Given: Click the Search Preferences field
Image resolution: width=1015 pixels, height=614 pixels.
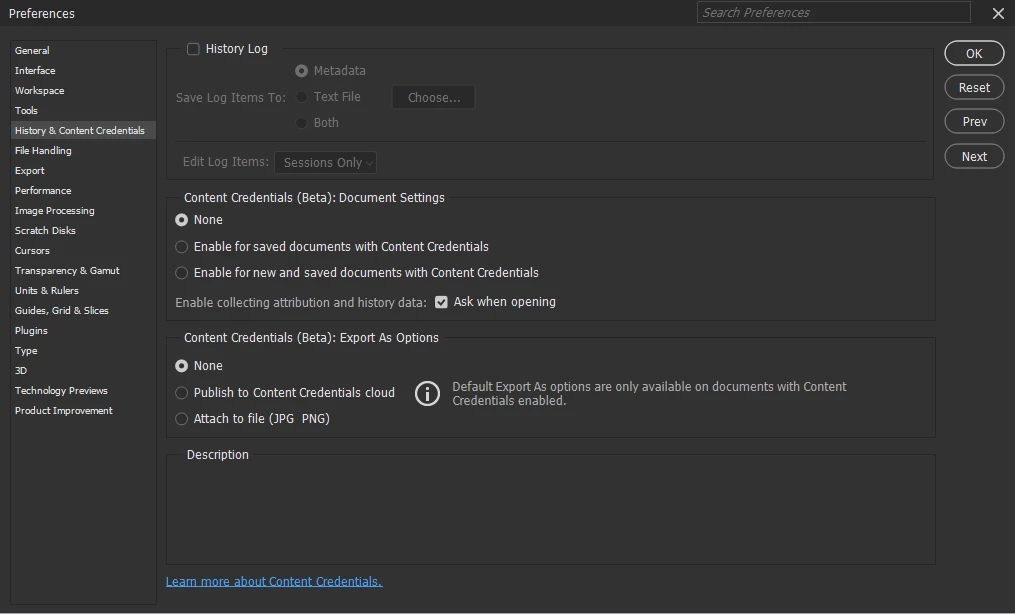Looking at the screenshot, I should click(x=833, y=13).
